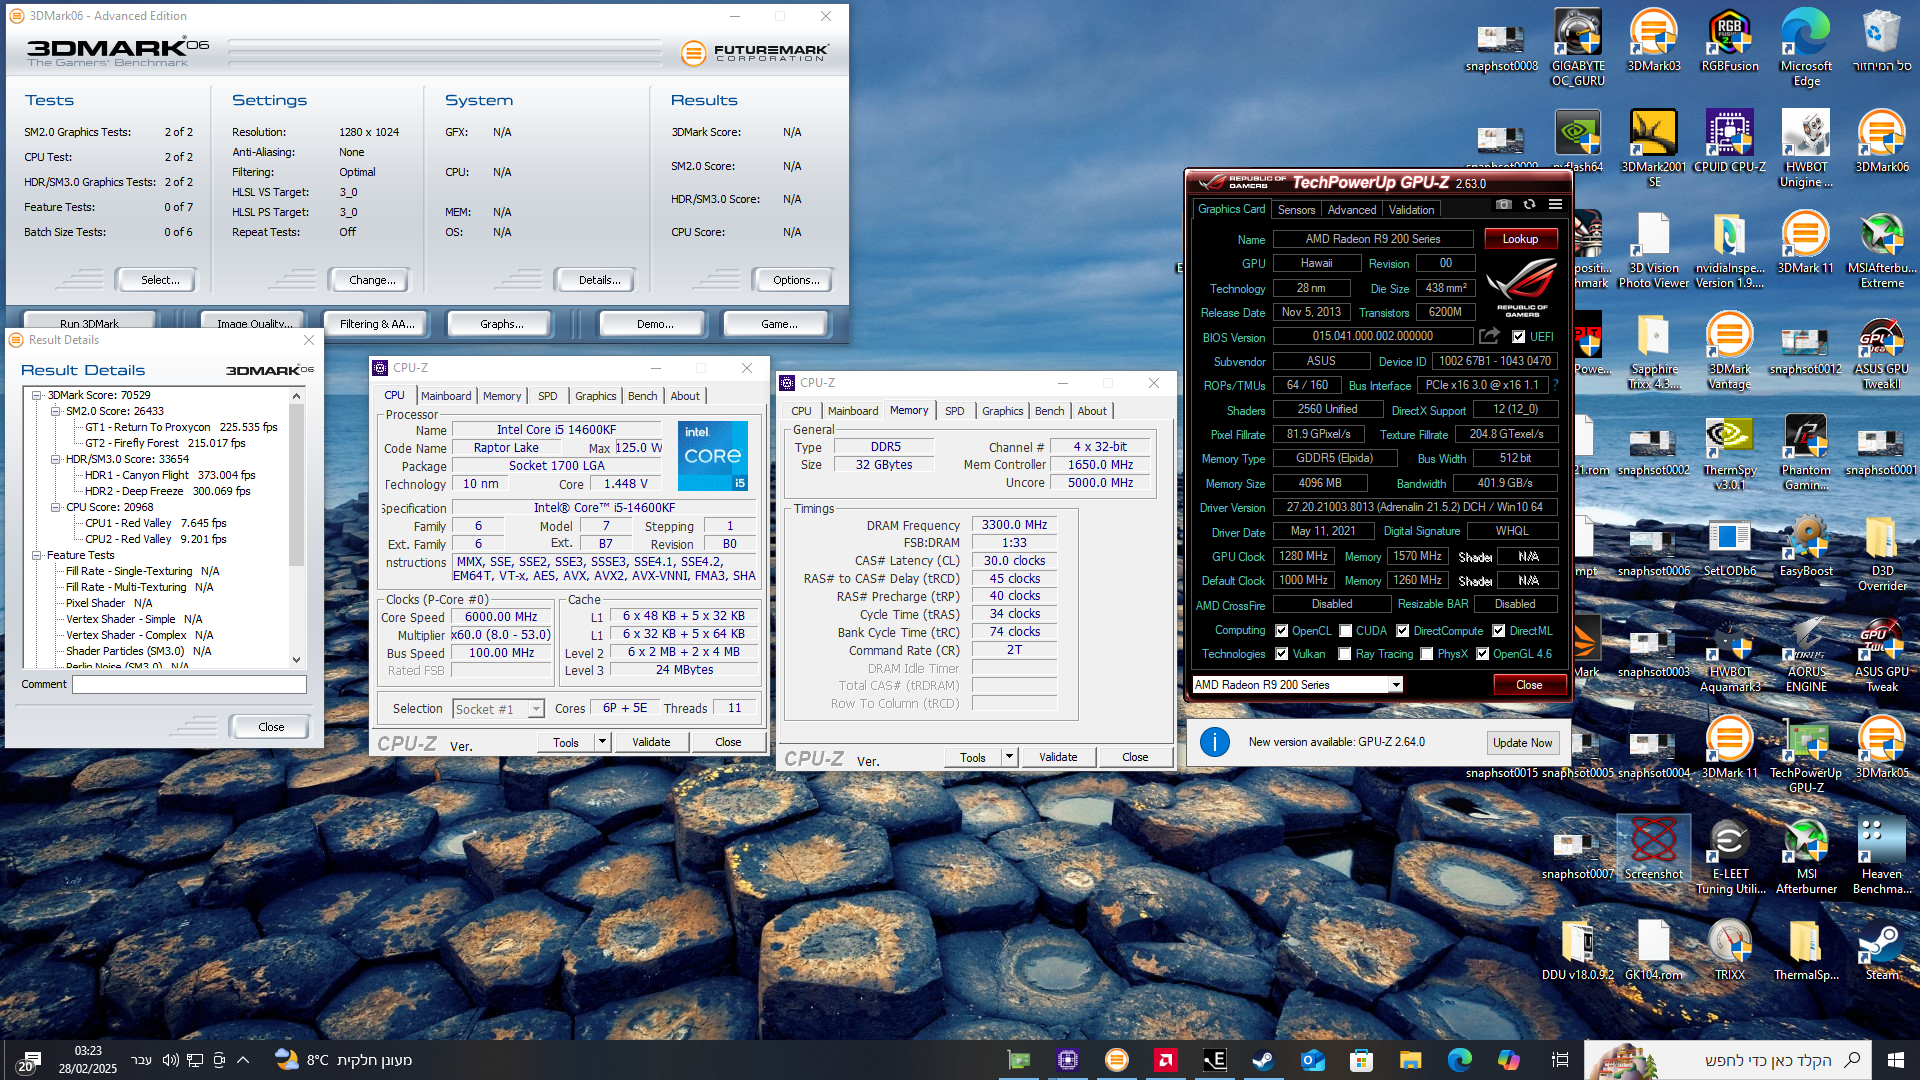This screenshot has height=1080, width=1920.
Task: Click the BIOS Version export arrow icon
Action: point(1490,336)
